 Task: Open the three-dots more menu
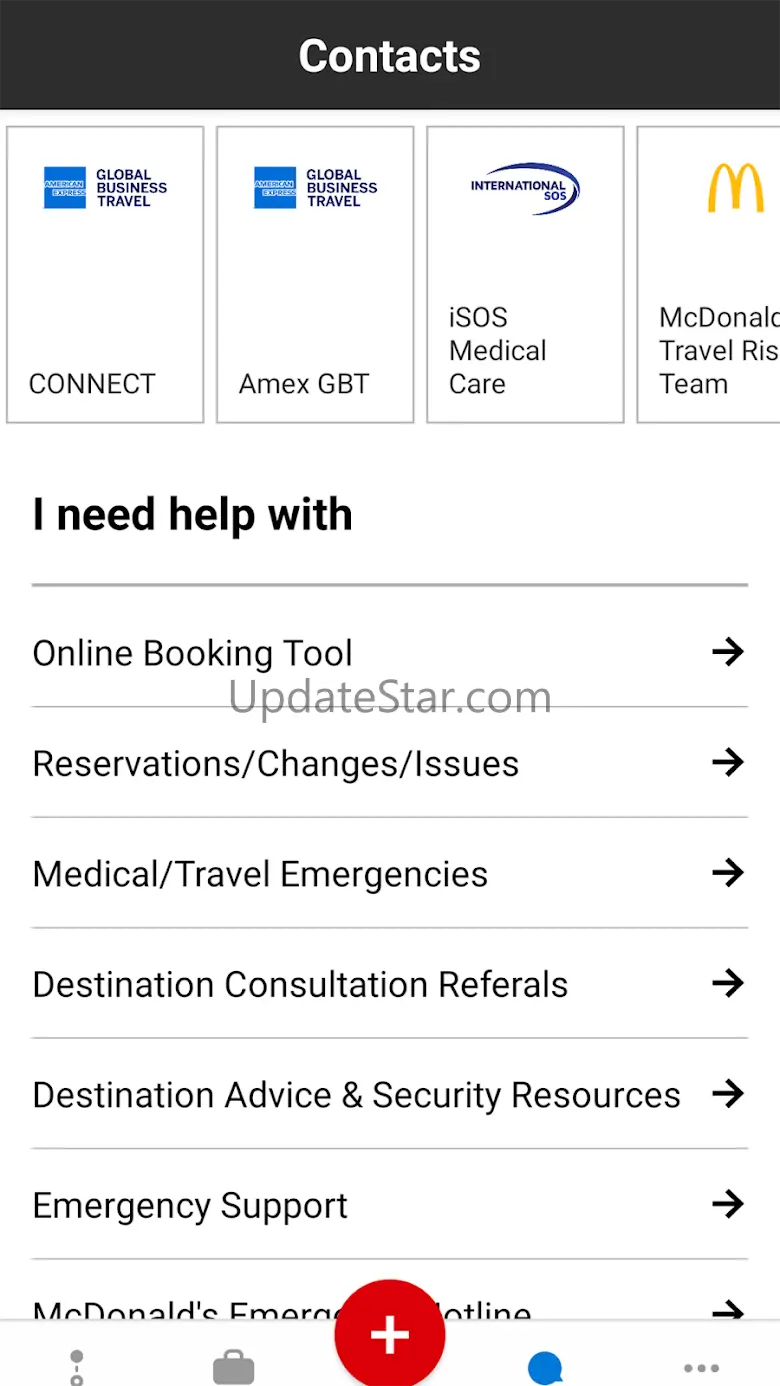pyautogui.click(x=701, y=1368)
